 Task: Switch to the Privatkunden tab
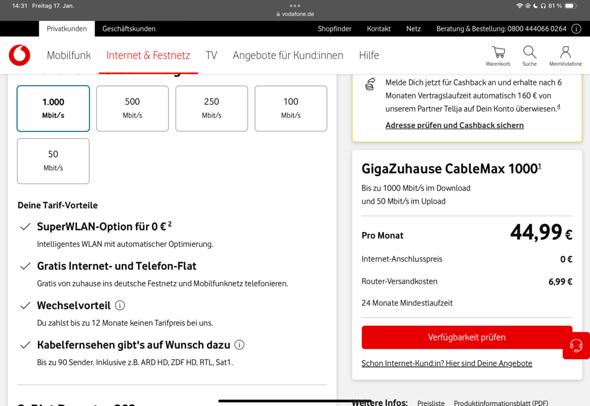coord(67,29)
